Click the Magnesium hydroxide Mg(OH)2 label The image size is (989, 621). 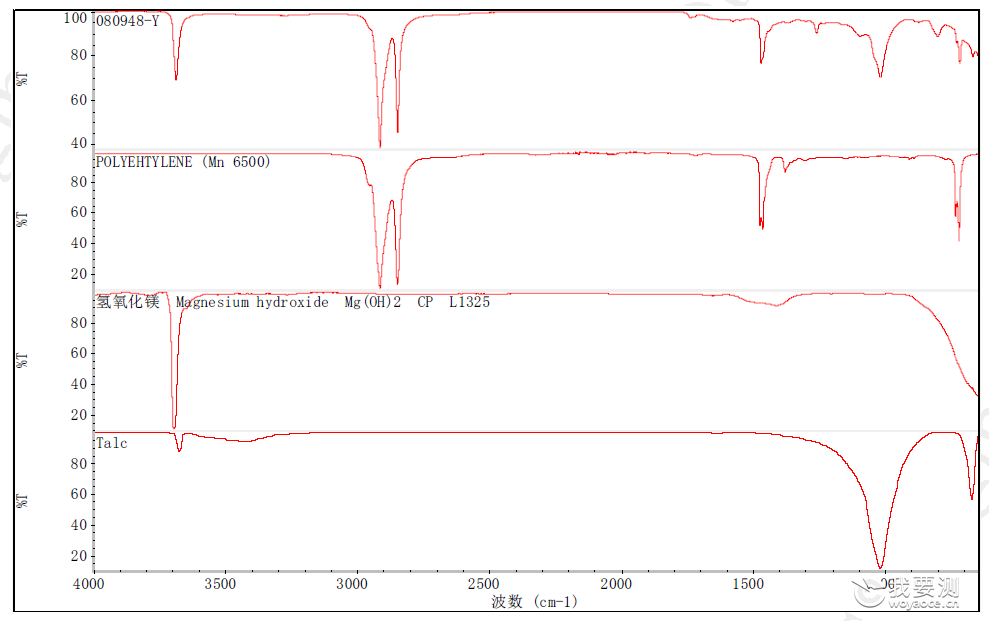click(x=288, y=302)
